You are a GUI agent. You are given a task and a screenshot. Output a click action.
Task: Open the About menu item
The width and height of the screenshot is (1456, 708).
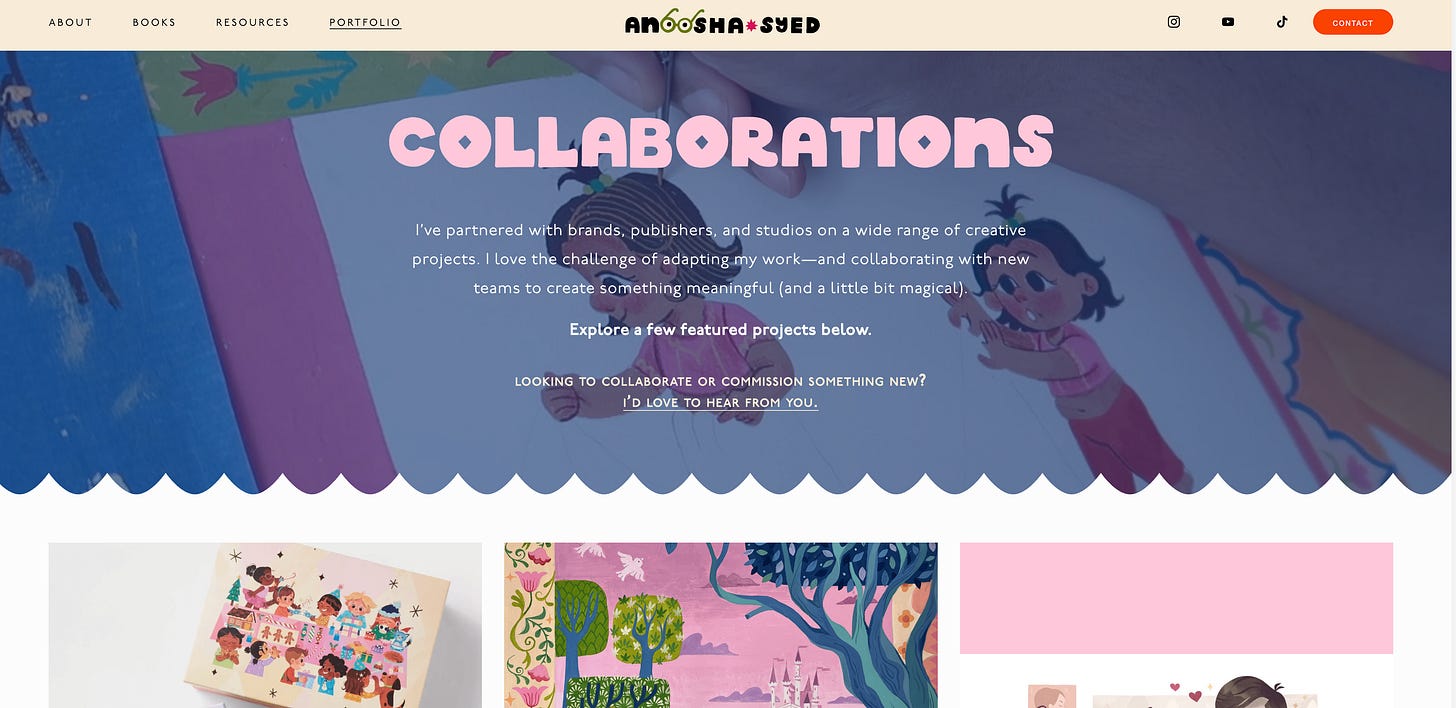coord(71,22)
